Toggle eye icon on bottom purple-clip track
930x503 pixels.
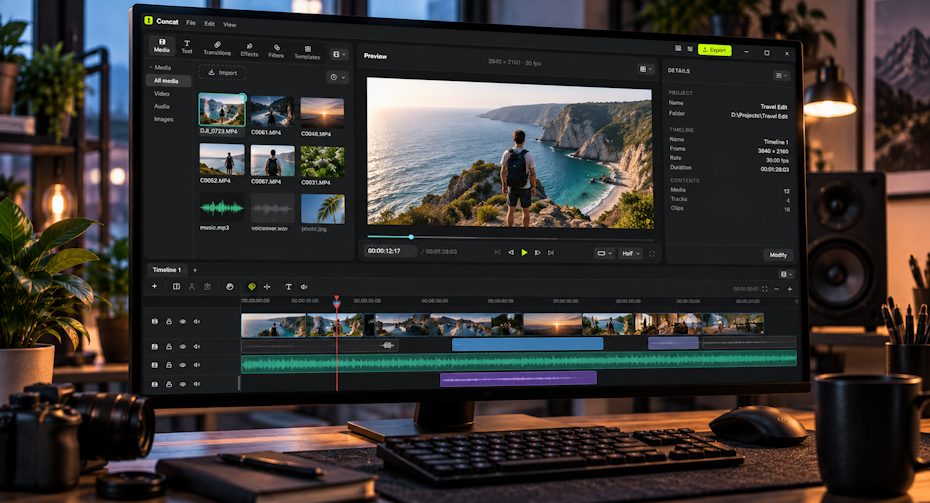point(183,384)
